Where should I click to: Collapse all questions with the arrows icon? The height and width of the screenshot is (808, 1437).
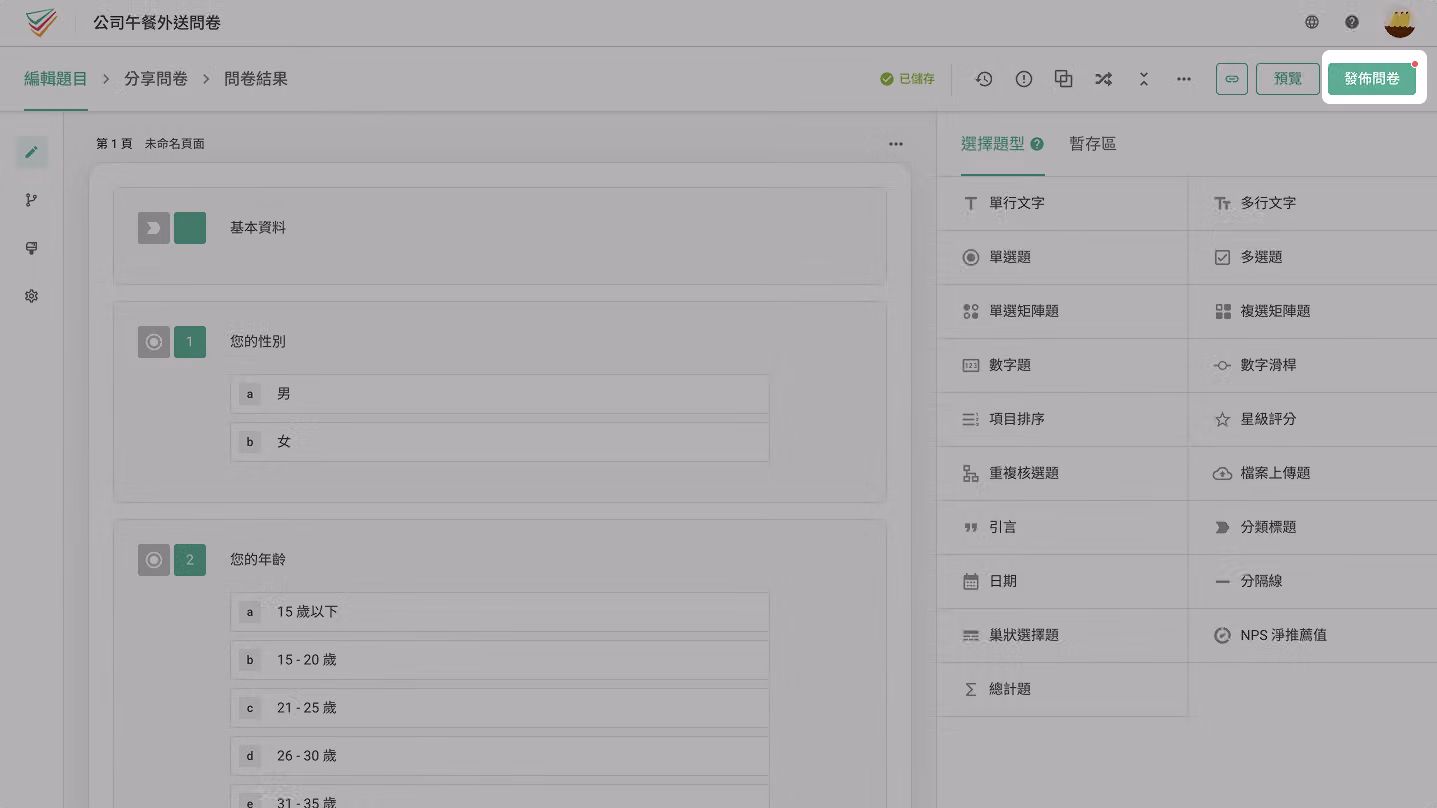1144,79
